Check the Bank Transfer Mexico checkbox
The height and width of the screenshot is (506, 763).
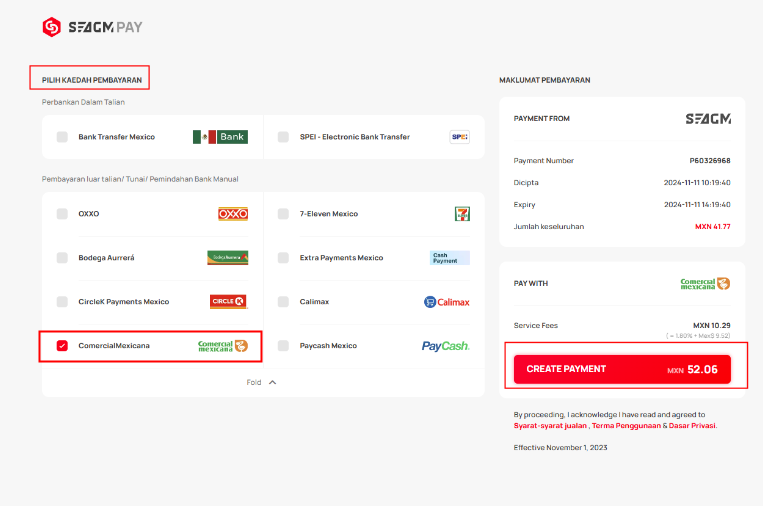pos(62,137)
